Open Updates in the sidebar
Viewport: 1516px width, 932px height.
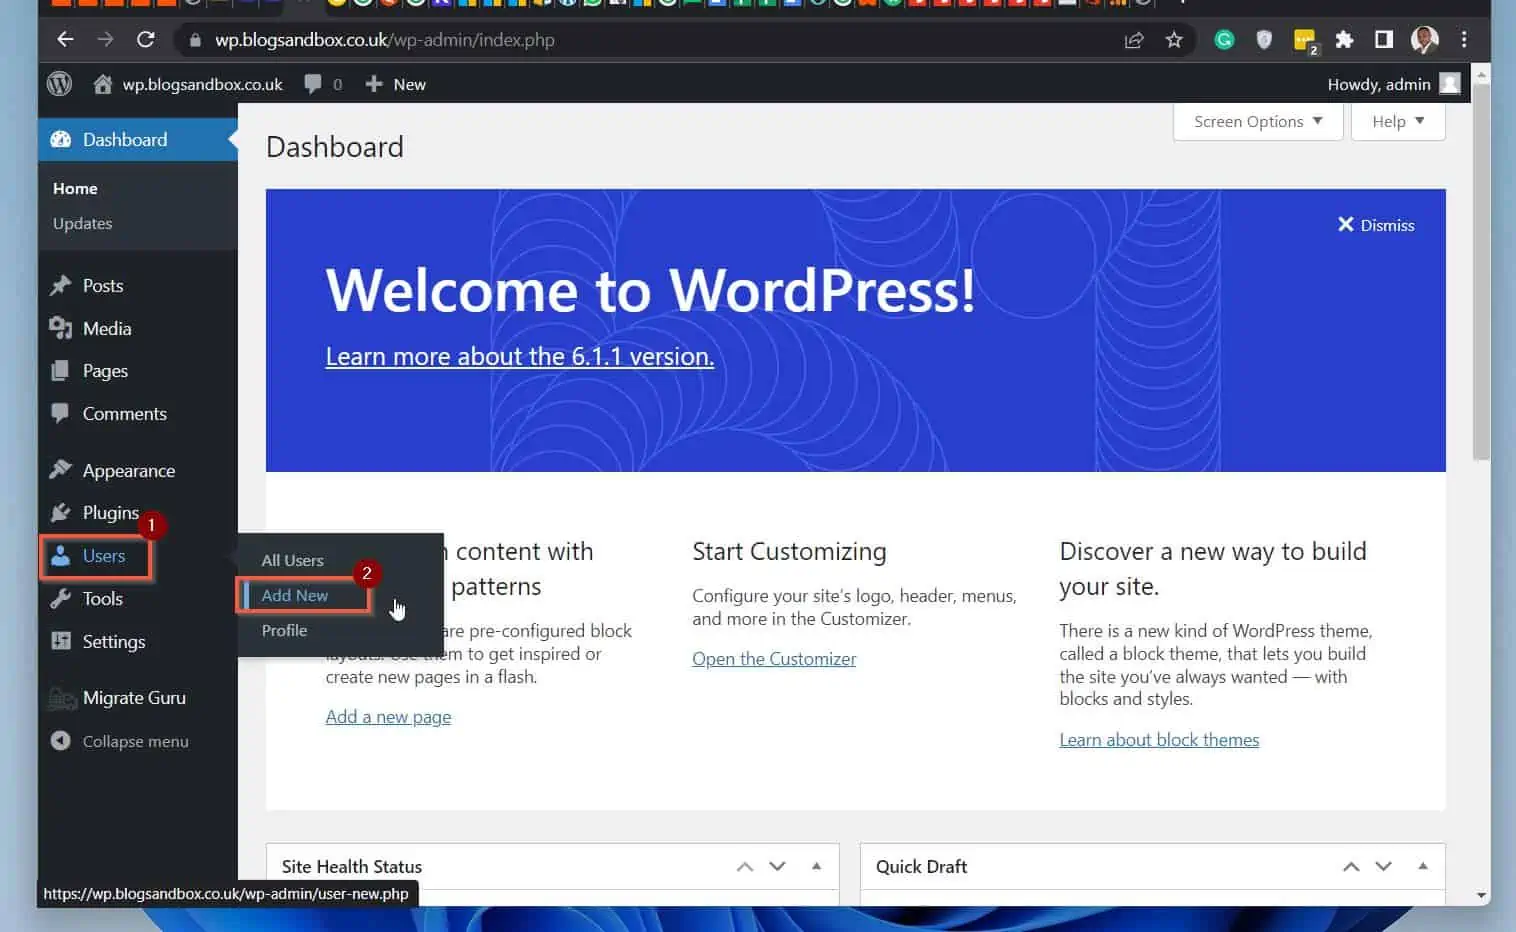[x=82, y=223]
